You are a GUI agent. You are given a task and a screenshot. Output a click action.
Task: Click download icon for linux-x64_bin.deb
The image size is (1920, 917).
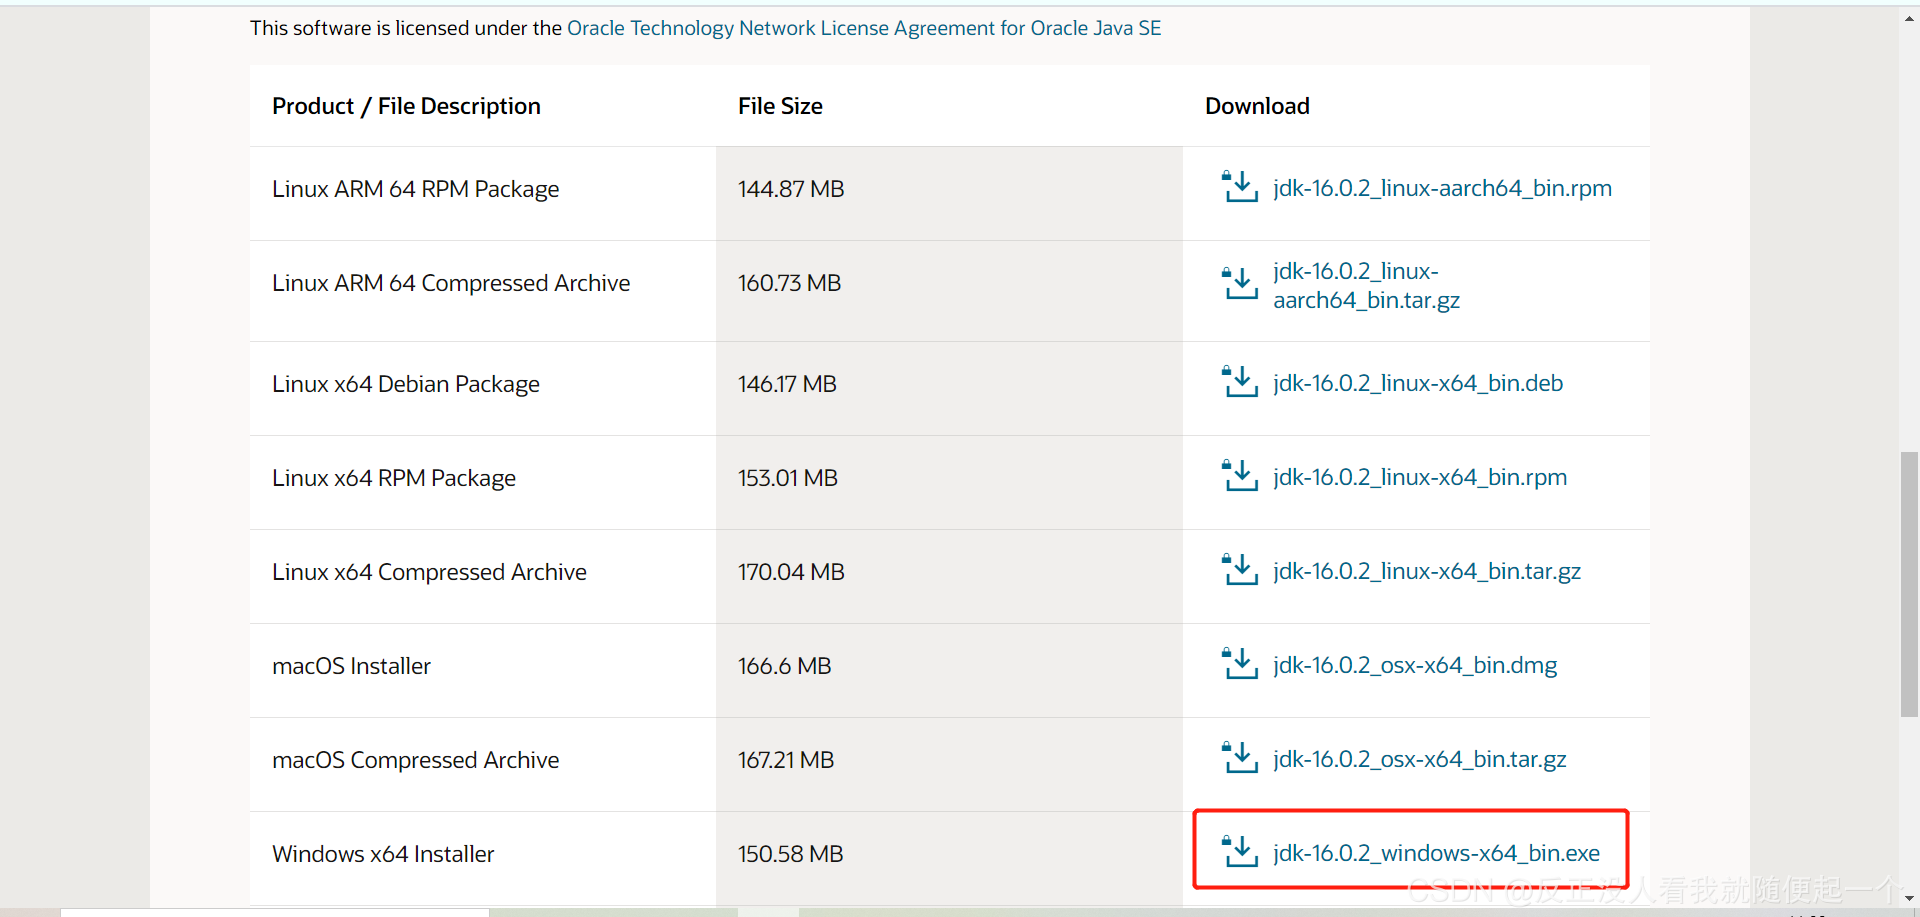click(1240, 382)
